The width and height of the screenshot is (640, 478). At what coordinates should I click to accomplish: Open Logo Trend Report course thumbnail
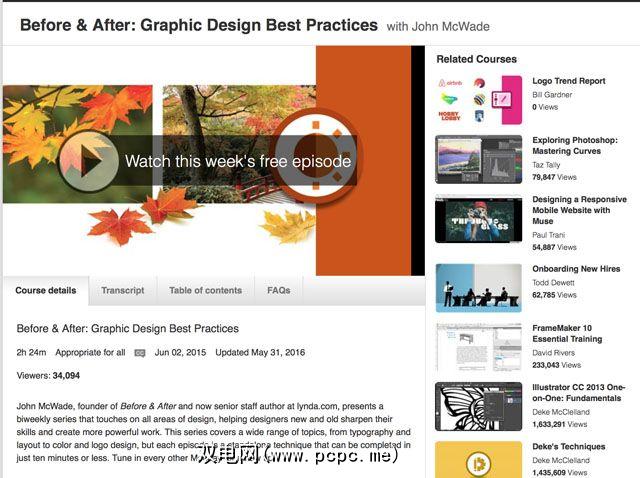479,100
